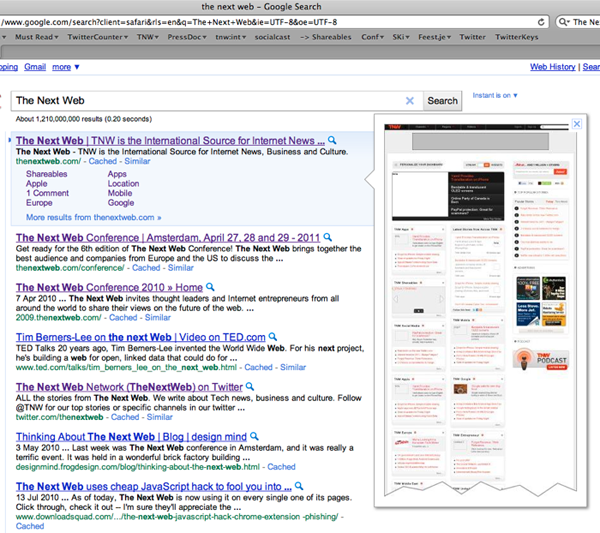The height and width of the screenshot is (533, 600).
Task: Open Feest.je bookmarks folder
Action: (434, 37)
